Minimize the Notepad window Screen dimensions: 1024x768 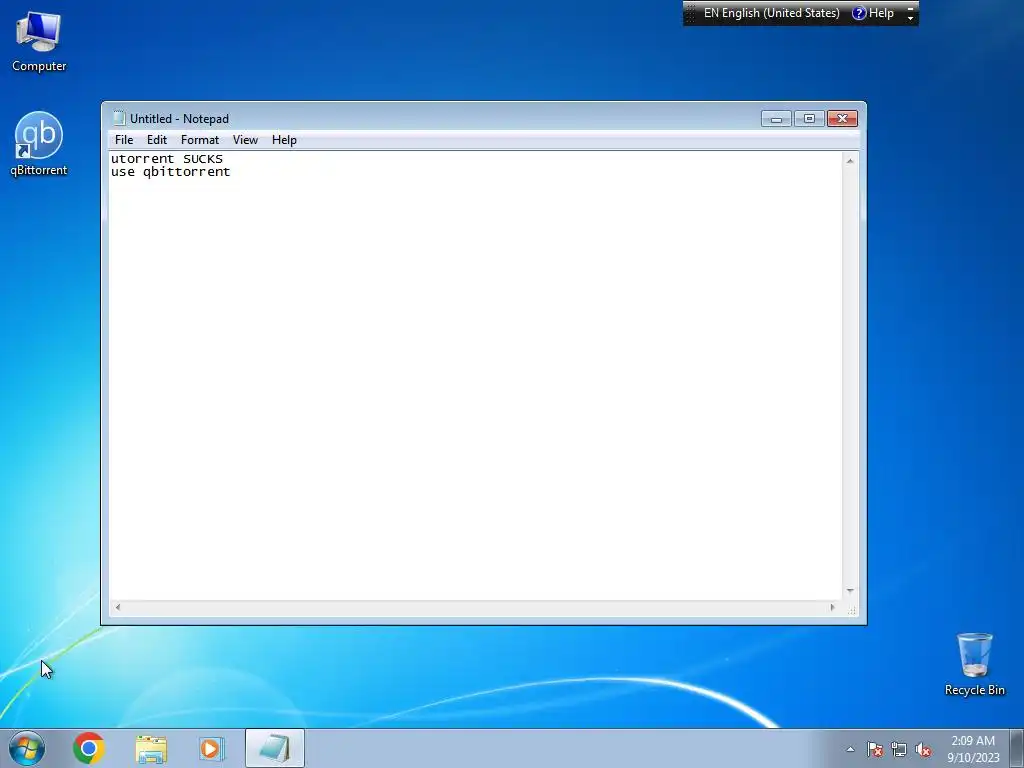[776, 118]
